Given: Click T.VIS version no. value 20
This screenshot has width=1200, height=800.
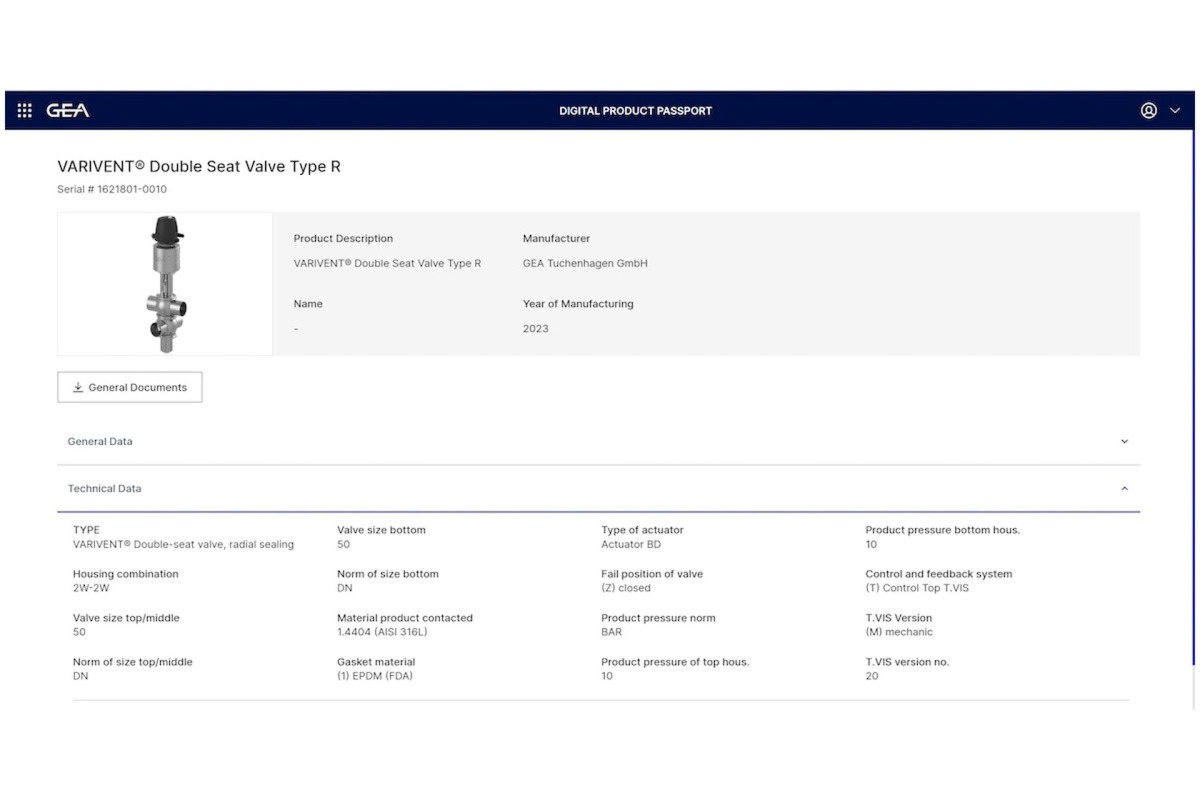Looking at the screenshot, I should click(x=872, y=676).
